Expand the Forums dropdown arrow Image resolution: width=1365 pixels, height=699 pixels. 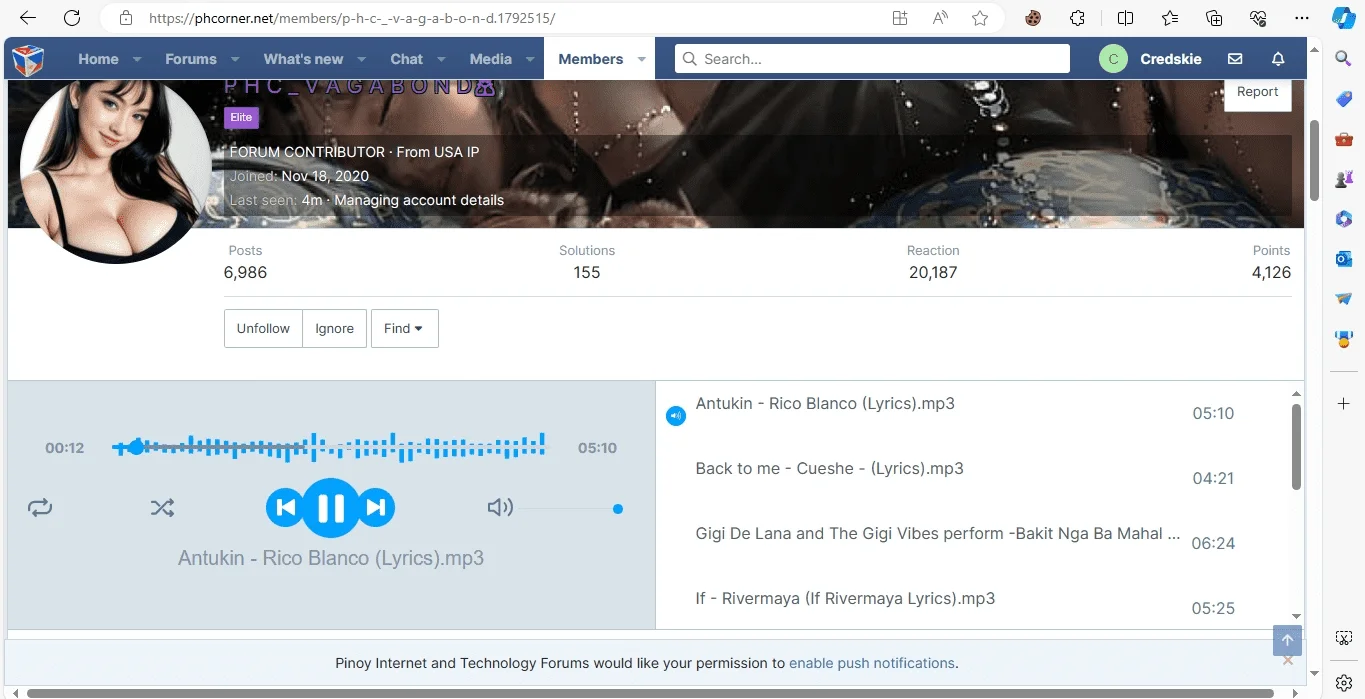coord(235,59)
